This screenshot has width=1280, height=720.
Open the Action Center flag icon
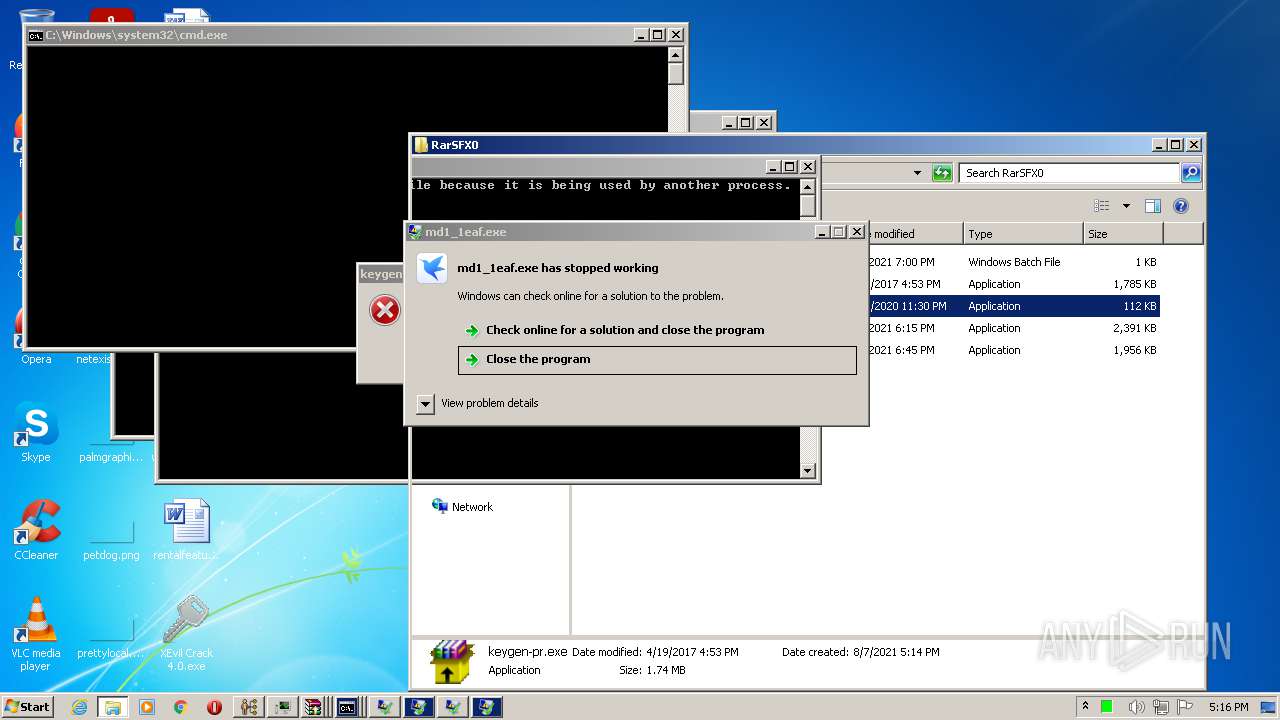coord(1185,706)
